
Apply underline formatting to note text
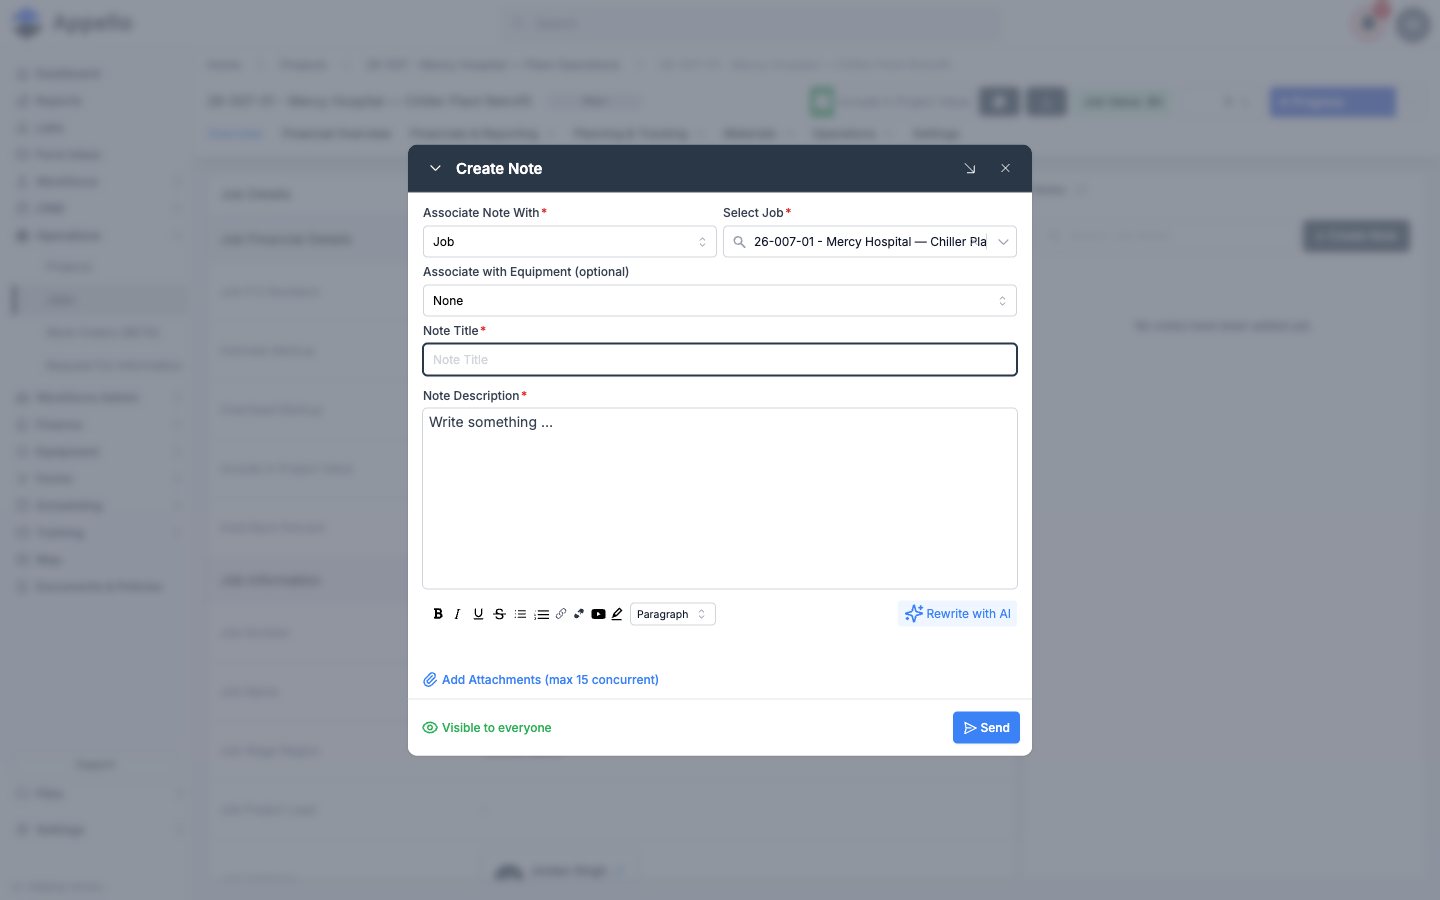point(478,614)
